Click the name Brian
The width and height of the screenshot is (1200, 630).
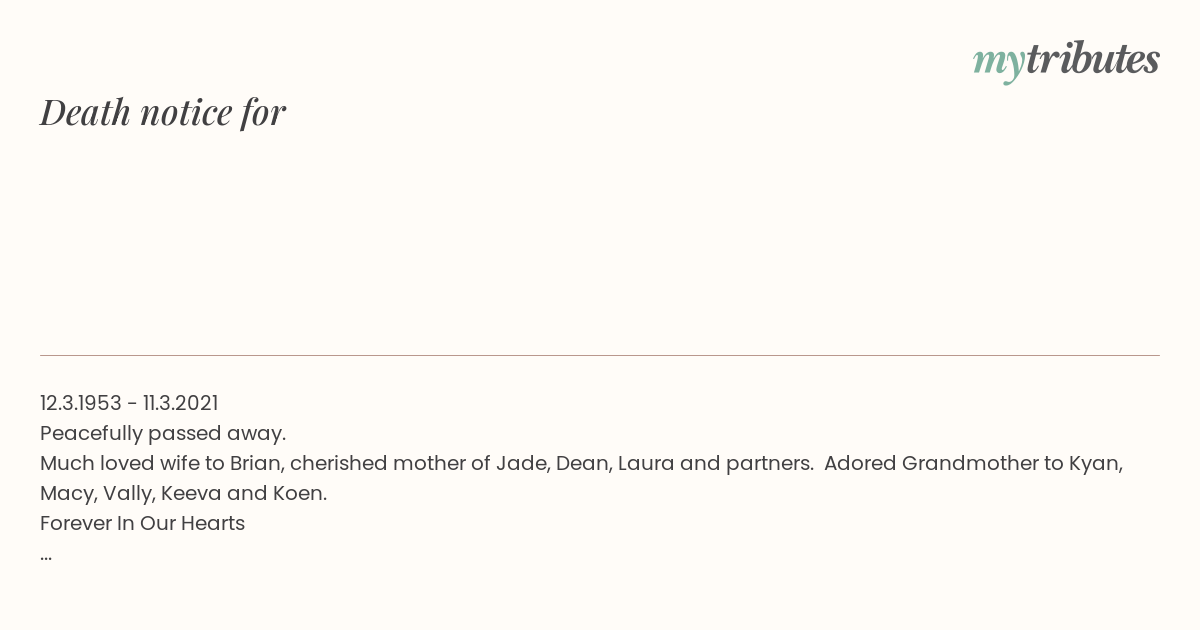[256, 463]
